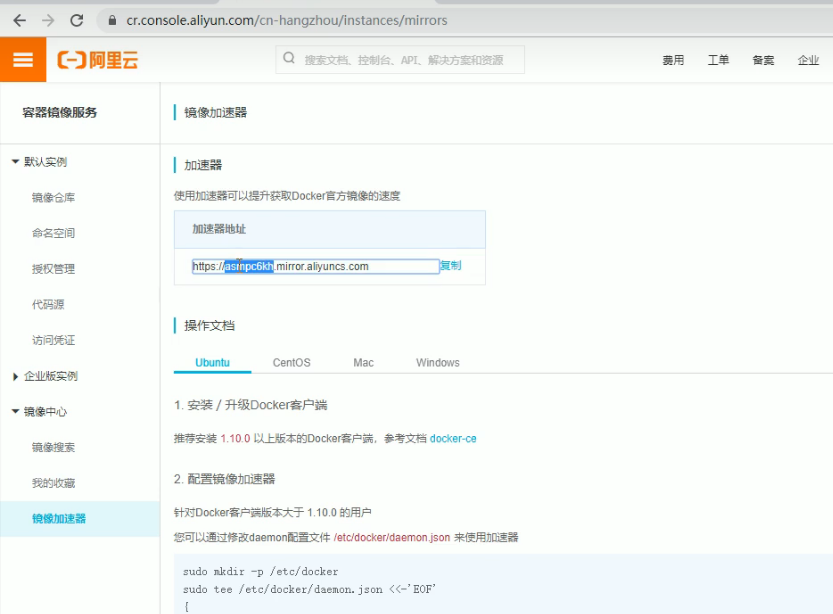Click the 1.10.0 version text in red
This screenshot has height=614, width=833.
click(235, 439)
